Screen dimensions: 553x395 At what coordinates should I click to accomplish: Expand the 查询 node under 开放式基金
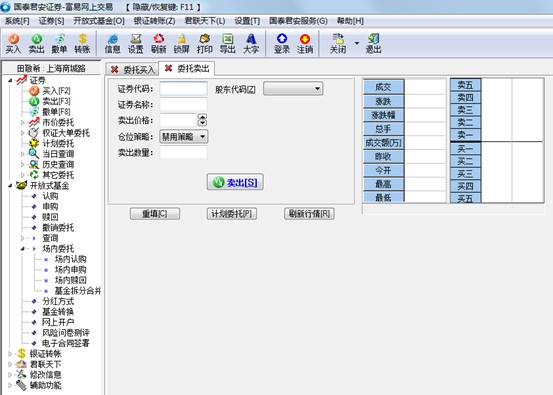pyautogui.click(x=23, y=238)
